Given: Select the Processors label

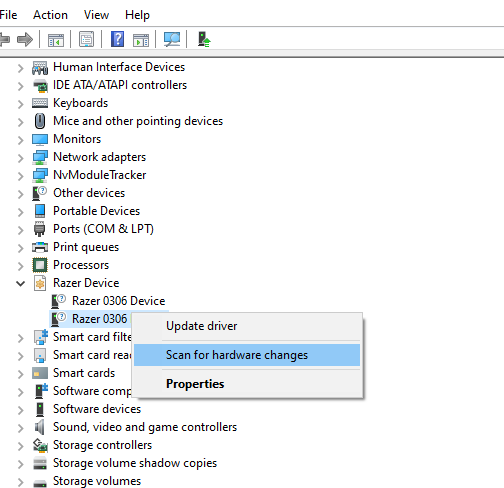Looking at the screenshot, I should (x=81, y=265).
